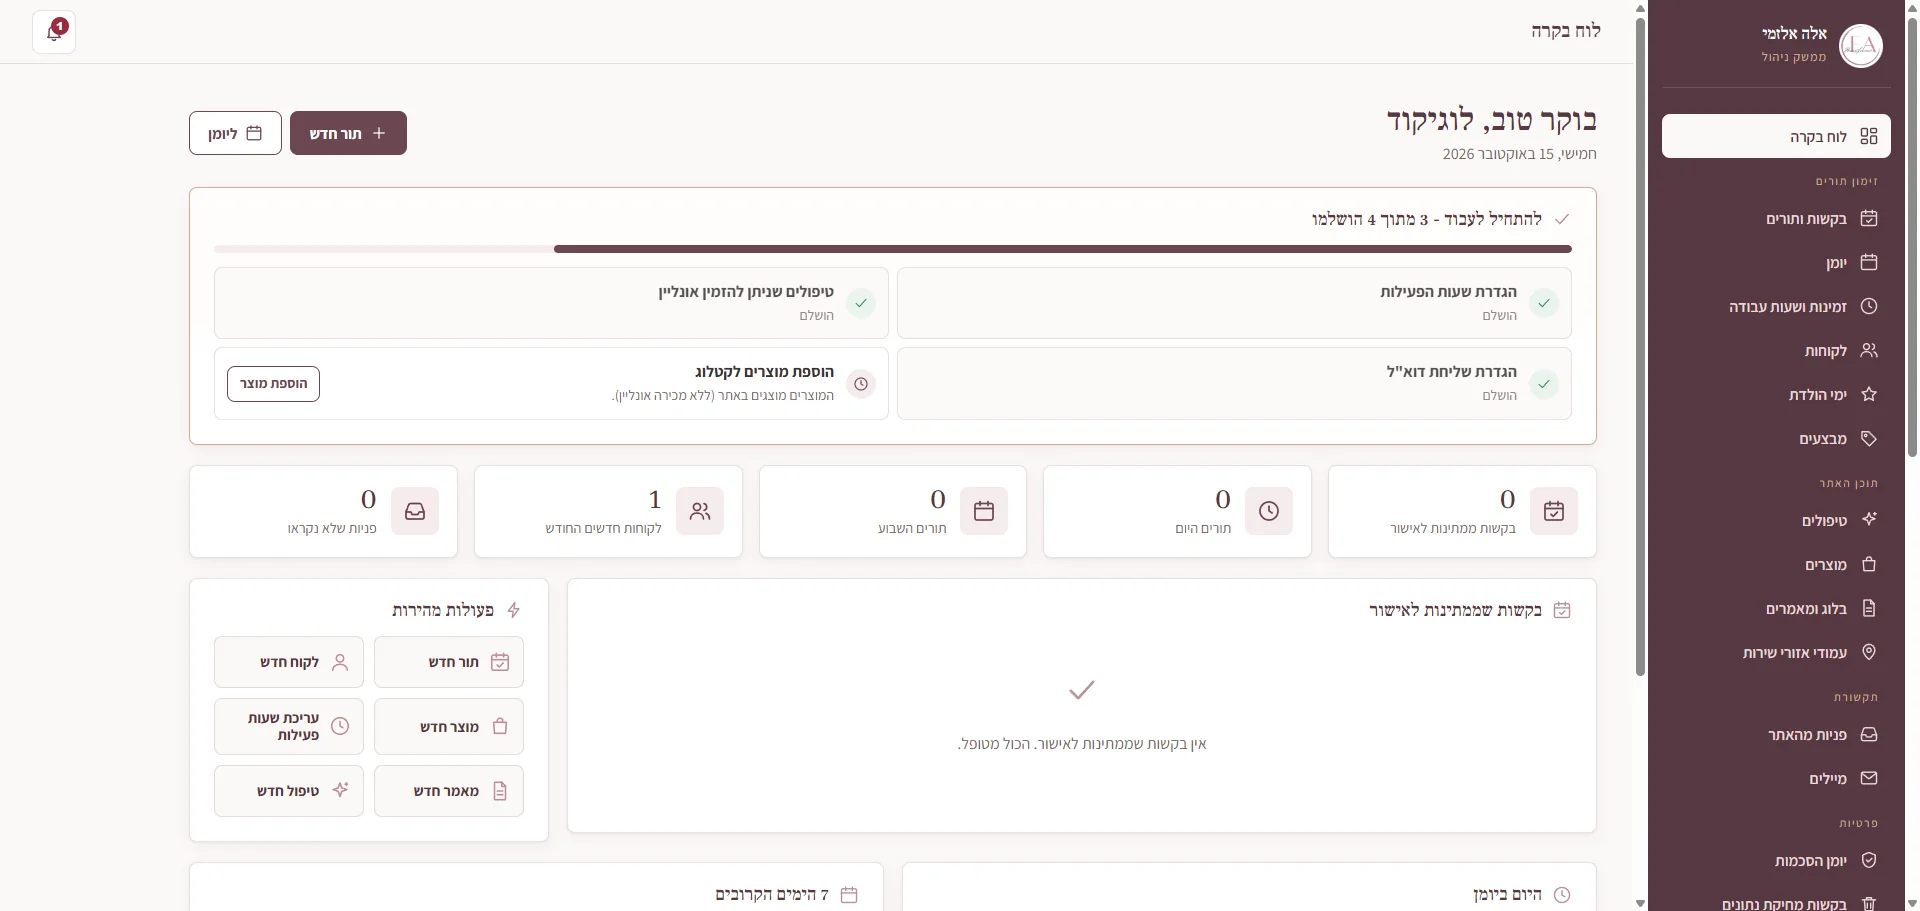Click the green check beside הגדרת שליחת דוא"ל

point(1544,383)
